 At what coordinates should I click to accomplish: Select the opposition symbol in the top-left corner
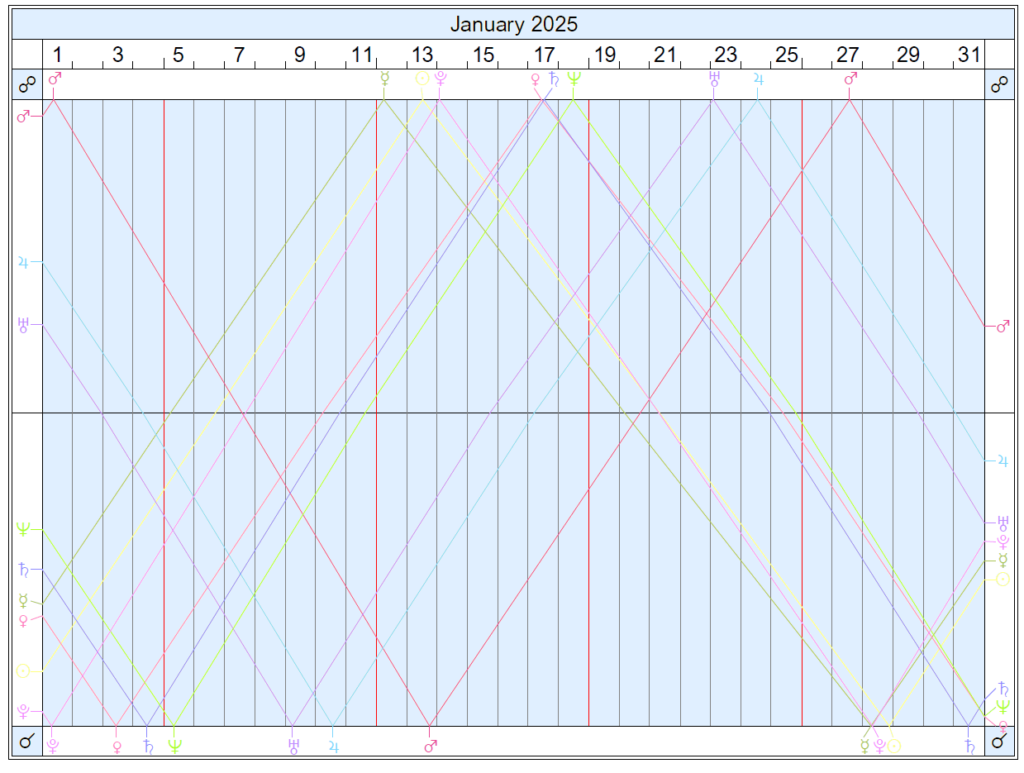pyautogui.click(x=25, y=84)
